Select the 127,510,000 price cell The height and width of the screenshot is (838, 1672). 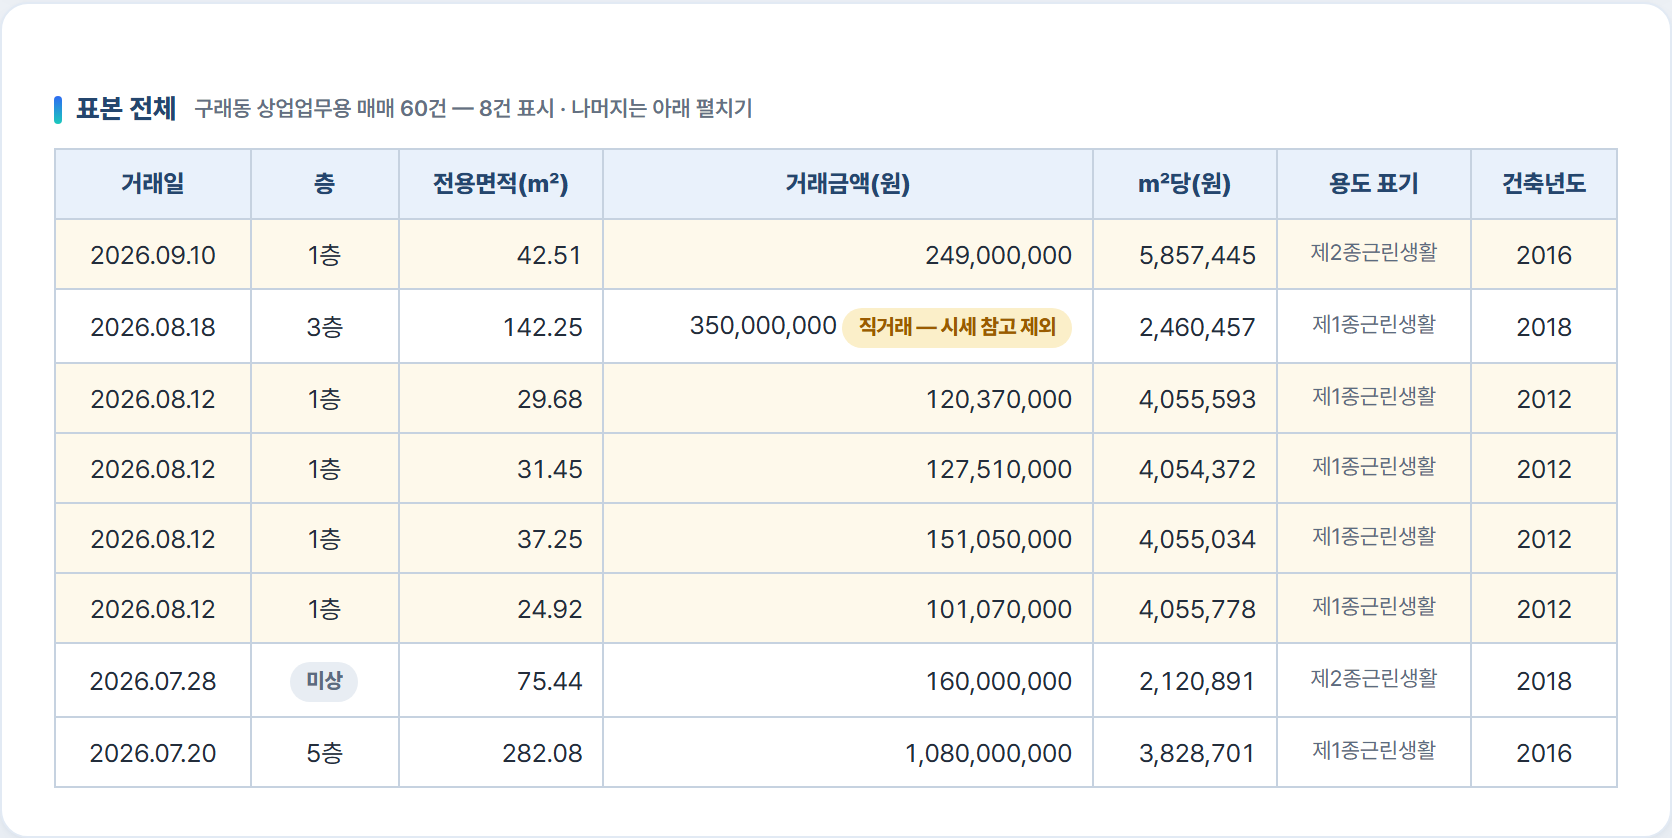[848, 469]
